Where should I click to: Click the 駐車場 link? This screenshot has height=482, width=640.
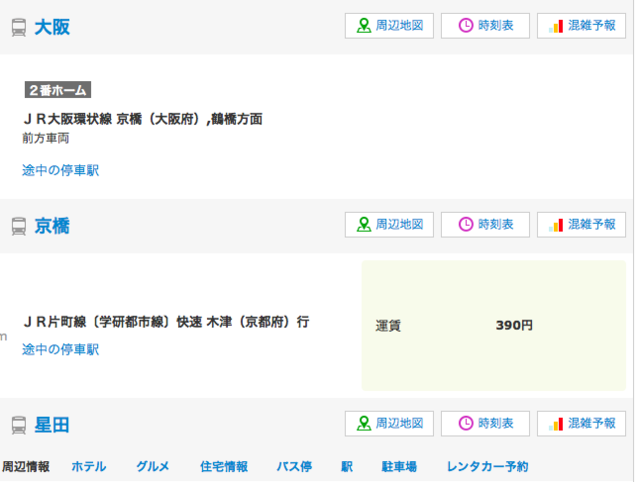(x=399, y=466)
